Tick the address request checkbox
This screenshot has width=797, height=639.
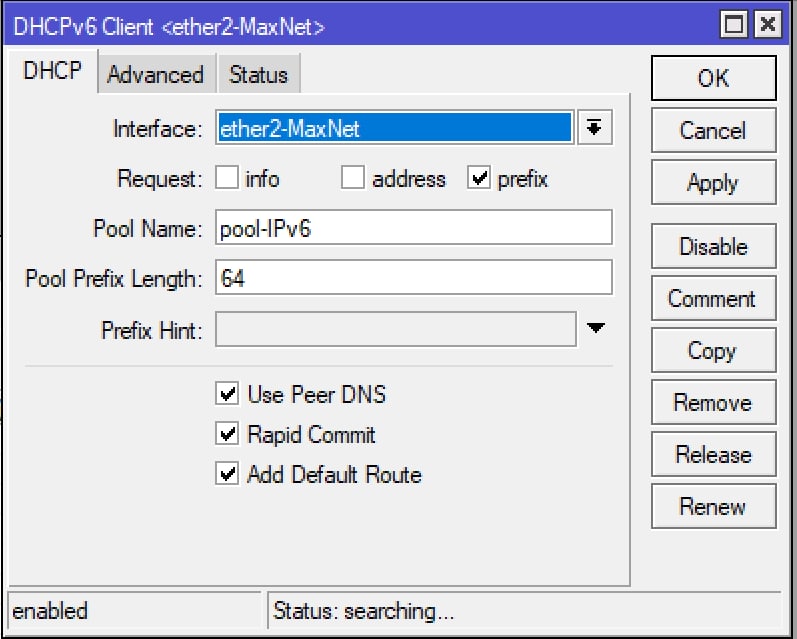[x=353, y=178]
